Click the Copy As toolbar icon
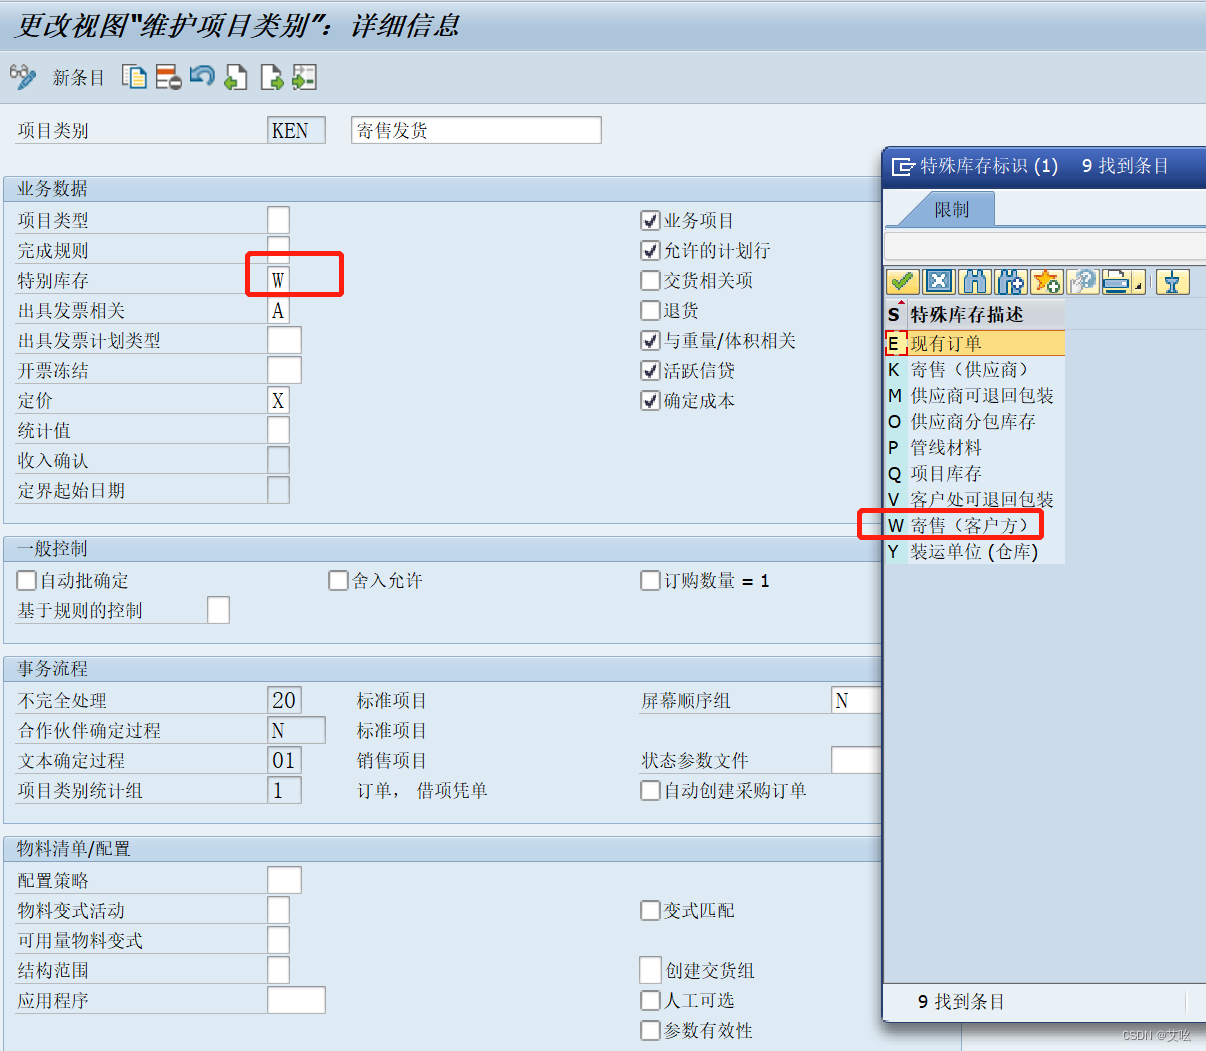 click(134, 76)
